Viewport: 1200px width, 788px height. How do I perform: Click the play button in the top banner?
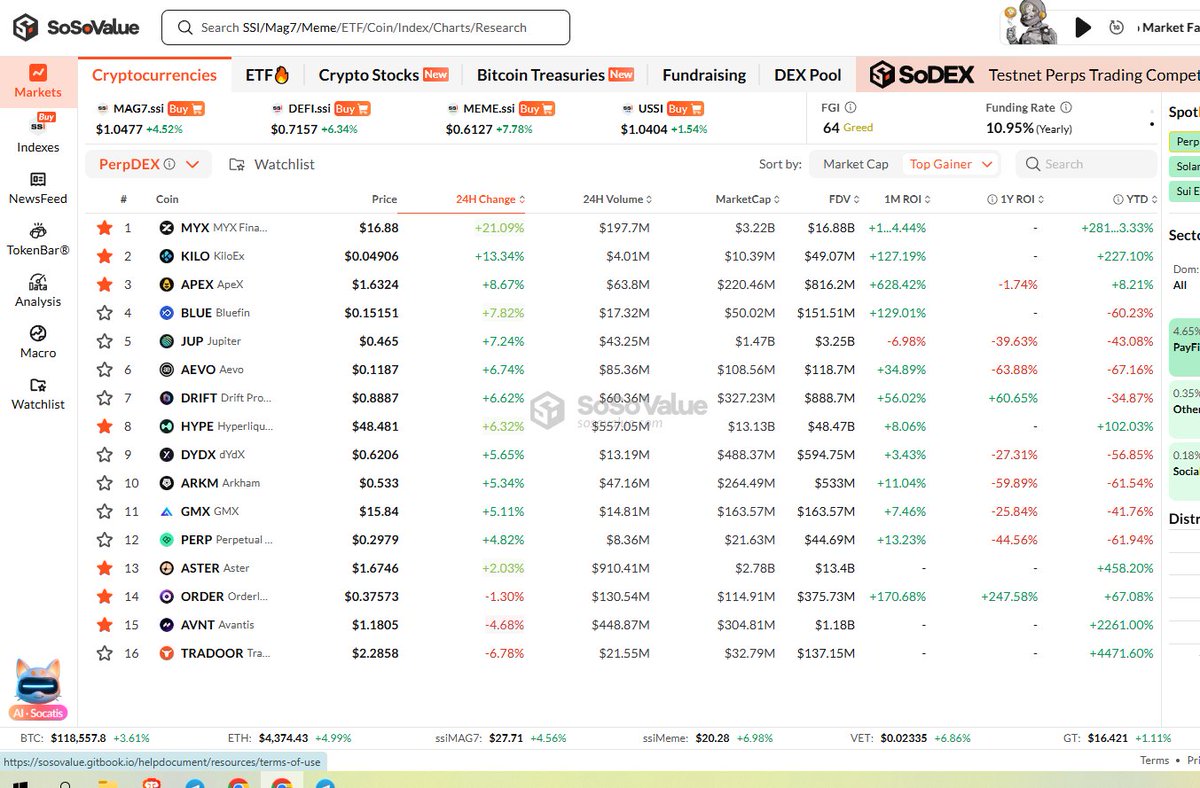click(1082, 28)
